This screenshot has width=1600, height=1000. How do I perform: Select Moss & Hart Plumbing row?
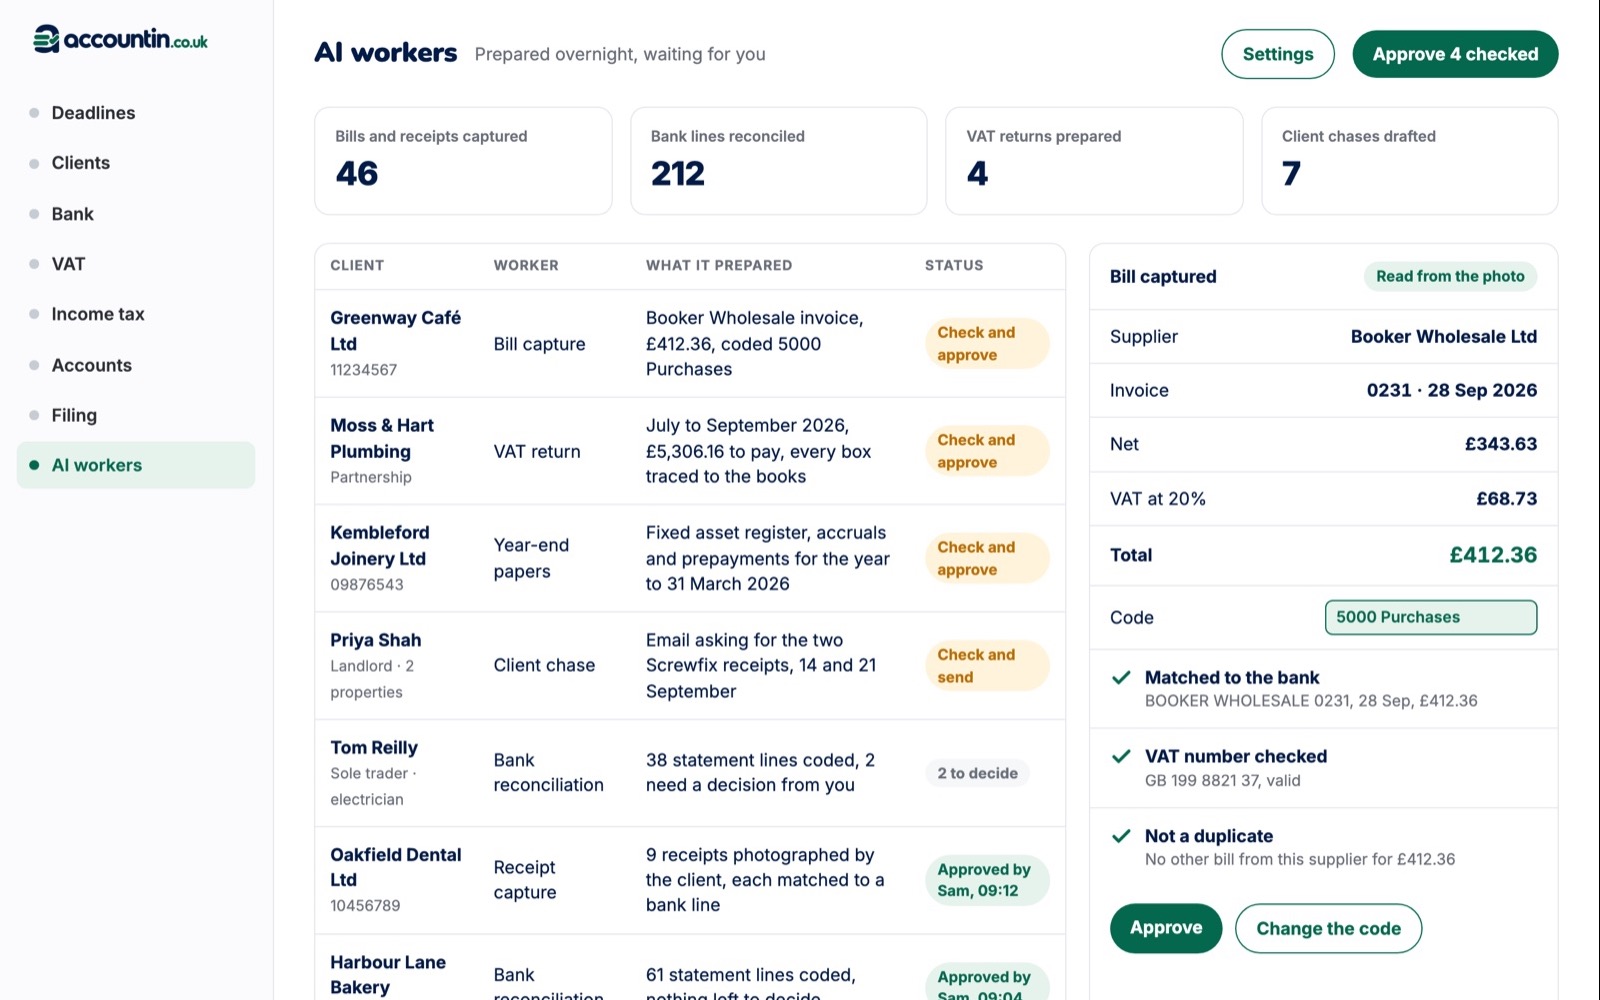690,451
